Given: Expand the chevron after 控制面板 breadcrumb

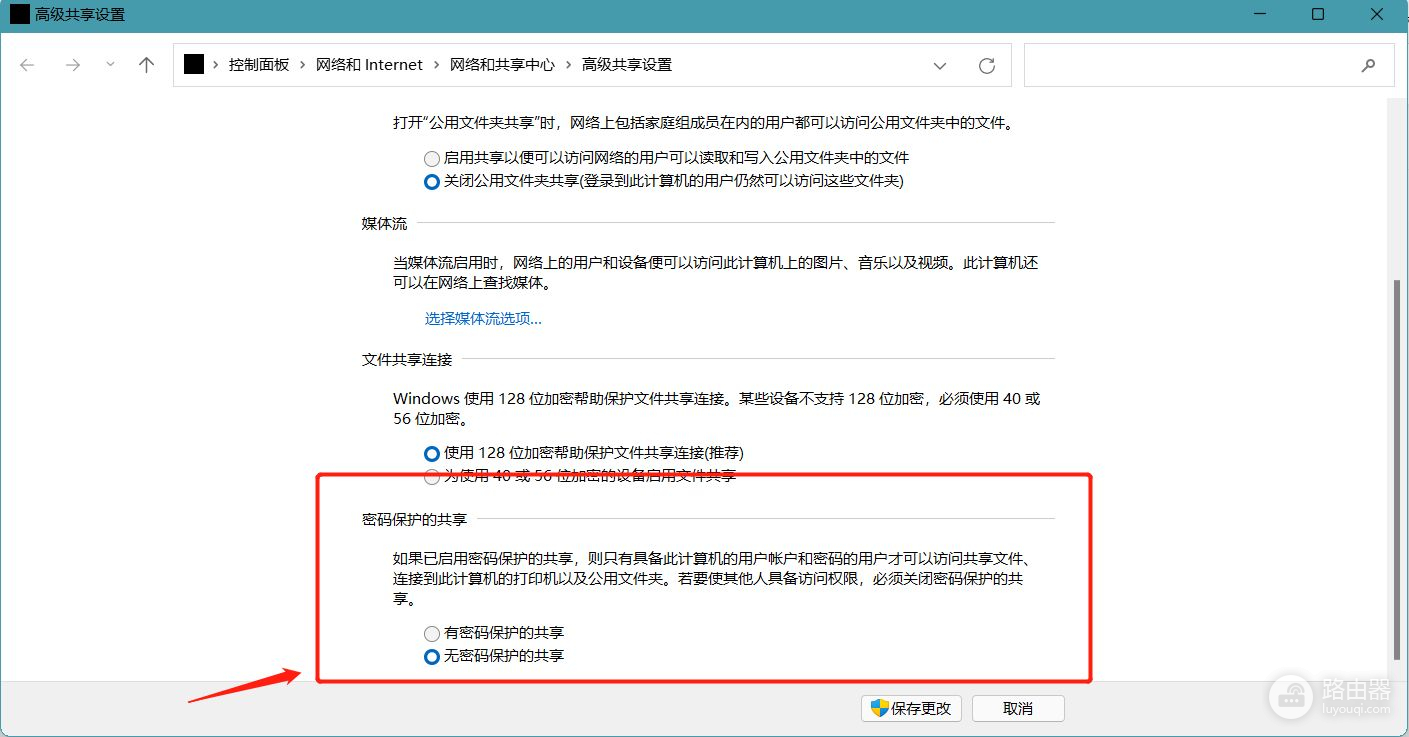Looking at the screenshot, I should coord(303,64).
